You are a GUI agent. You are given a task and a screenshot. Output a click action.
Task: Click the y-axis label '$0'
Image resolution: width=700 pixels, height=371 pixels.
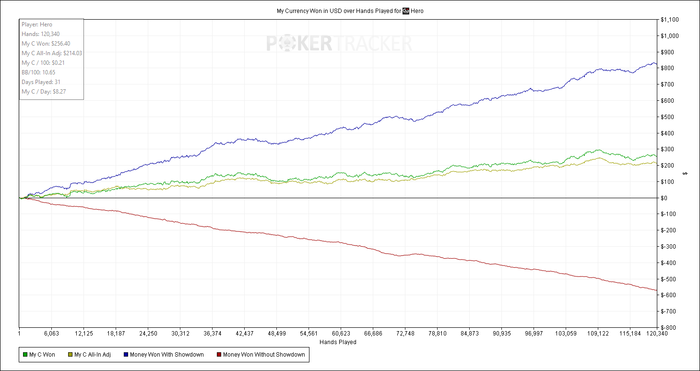[x=663, y=198]
